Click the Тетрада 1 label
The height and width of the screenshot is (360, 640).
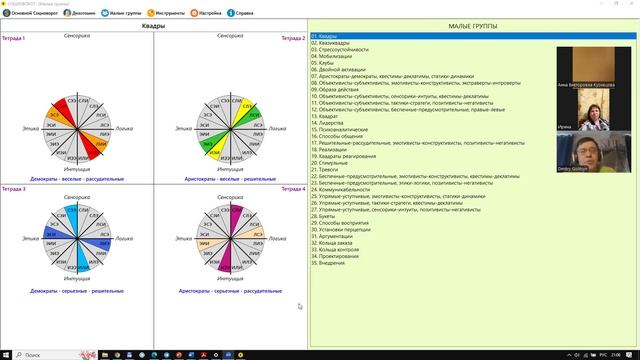13,38
